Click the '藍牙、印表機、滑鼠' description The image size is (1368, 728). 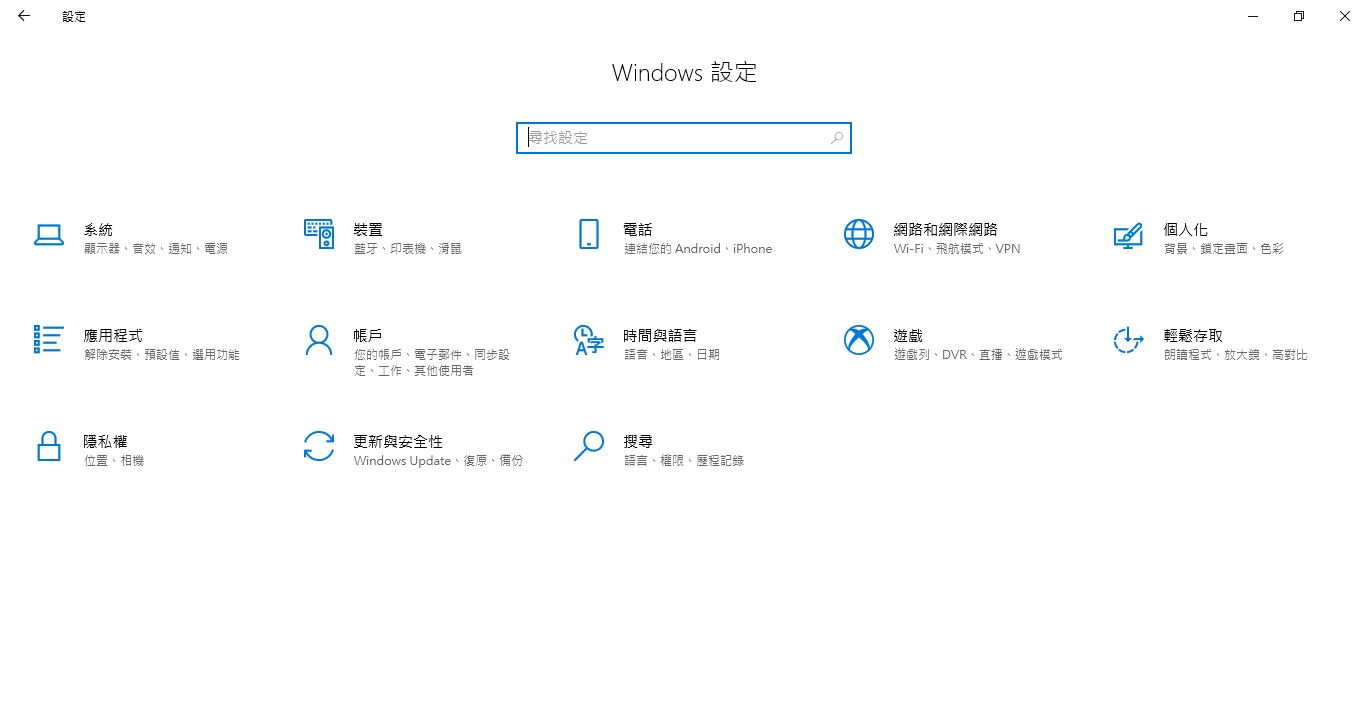tap(408, 249)
